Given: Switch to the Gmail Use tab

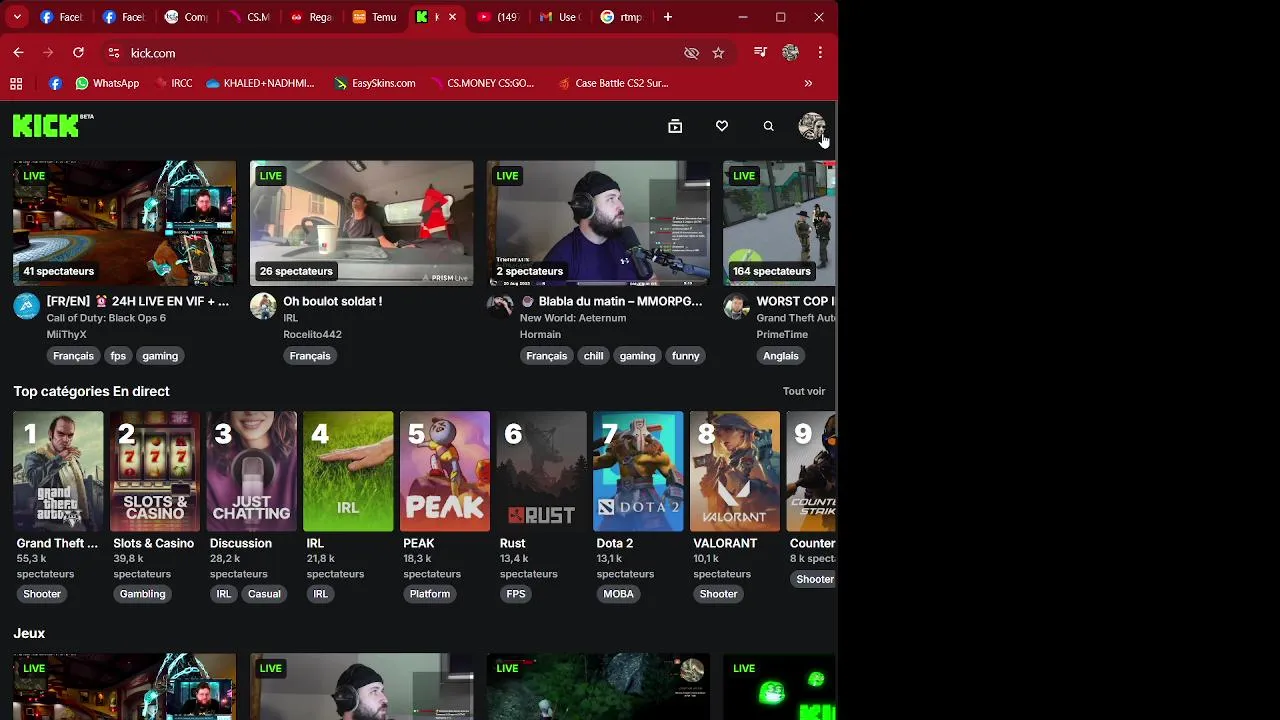Looking at the screenshot, I should 560,17.
